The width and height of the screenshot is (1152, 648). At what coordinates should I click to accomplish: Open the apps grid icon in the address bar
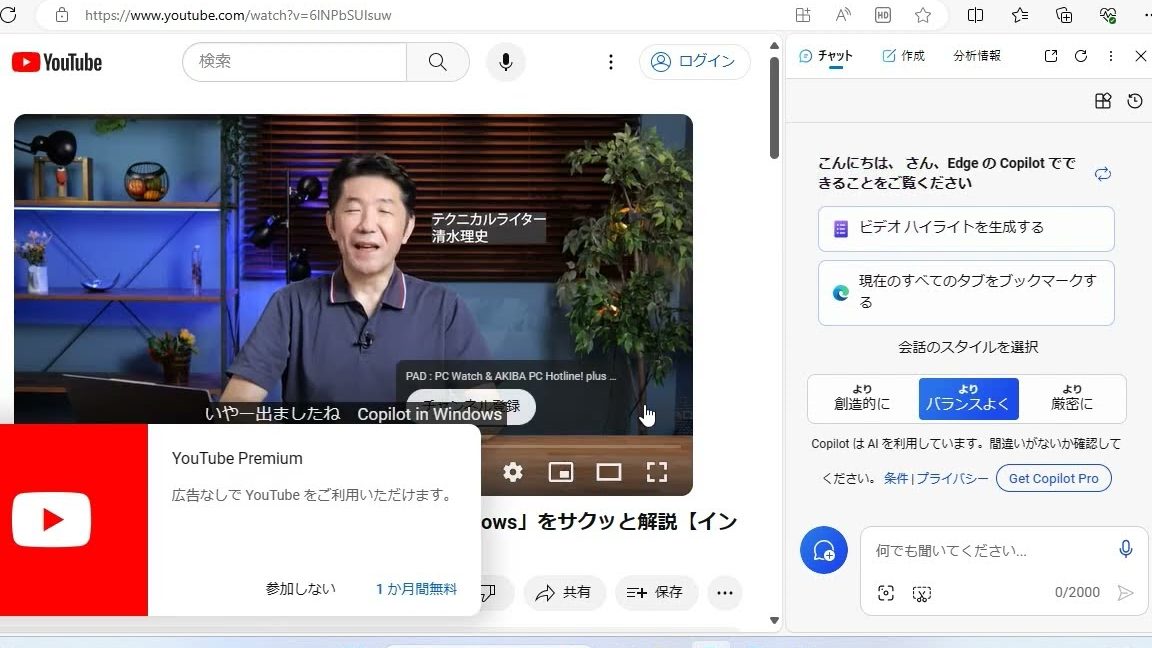point(803,15)
